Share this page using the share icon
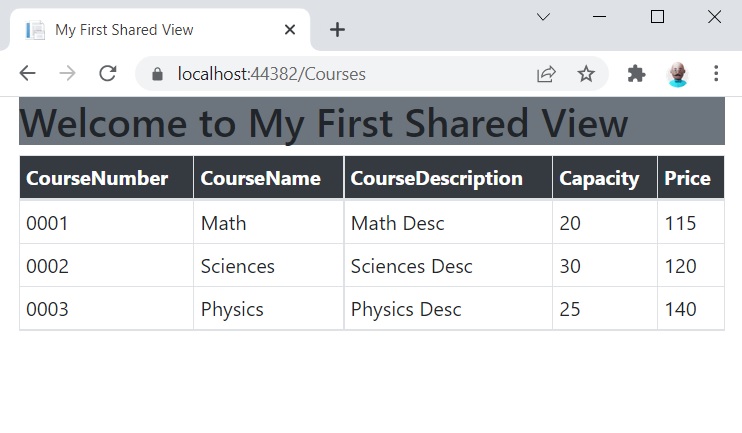This screenshot has width=742, height=433. pyautogui.click(x=546, y=74)
